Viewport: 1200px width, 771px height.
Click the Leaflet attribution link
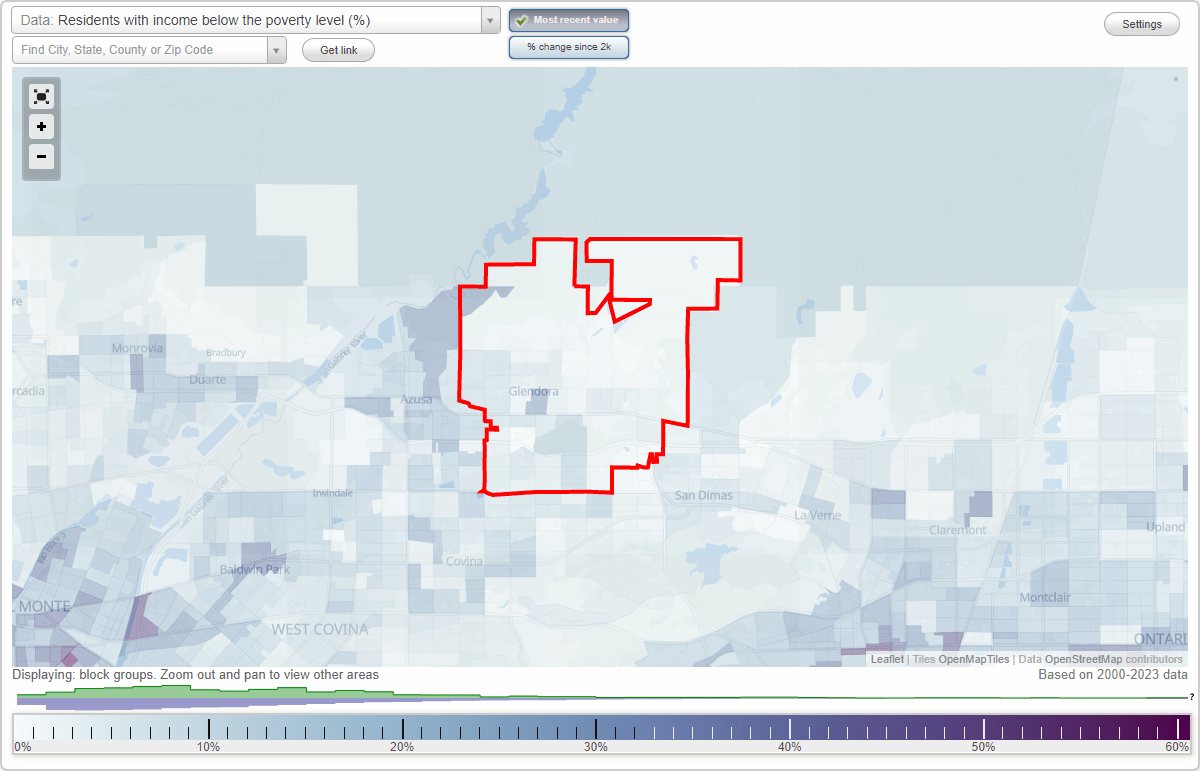(887, 659)
